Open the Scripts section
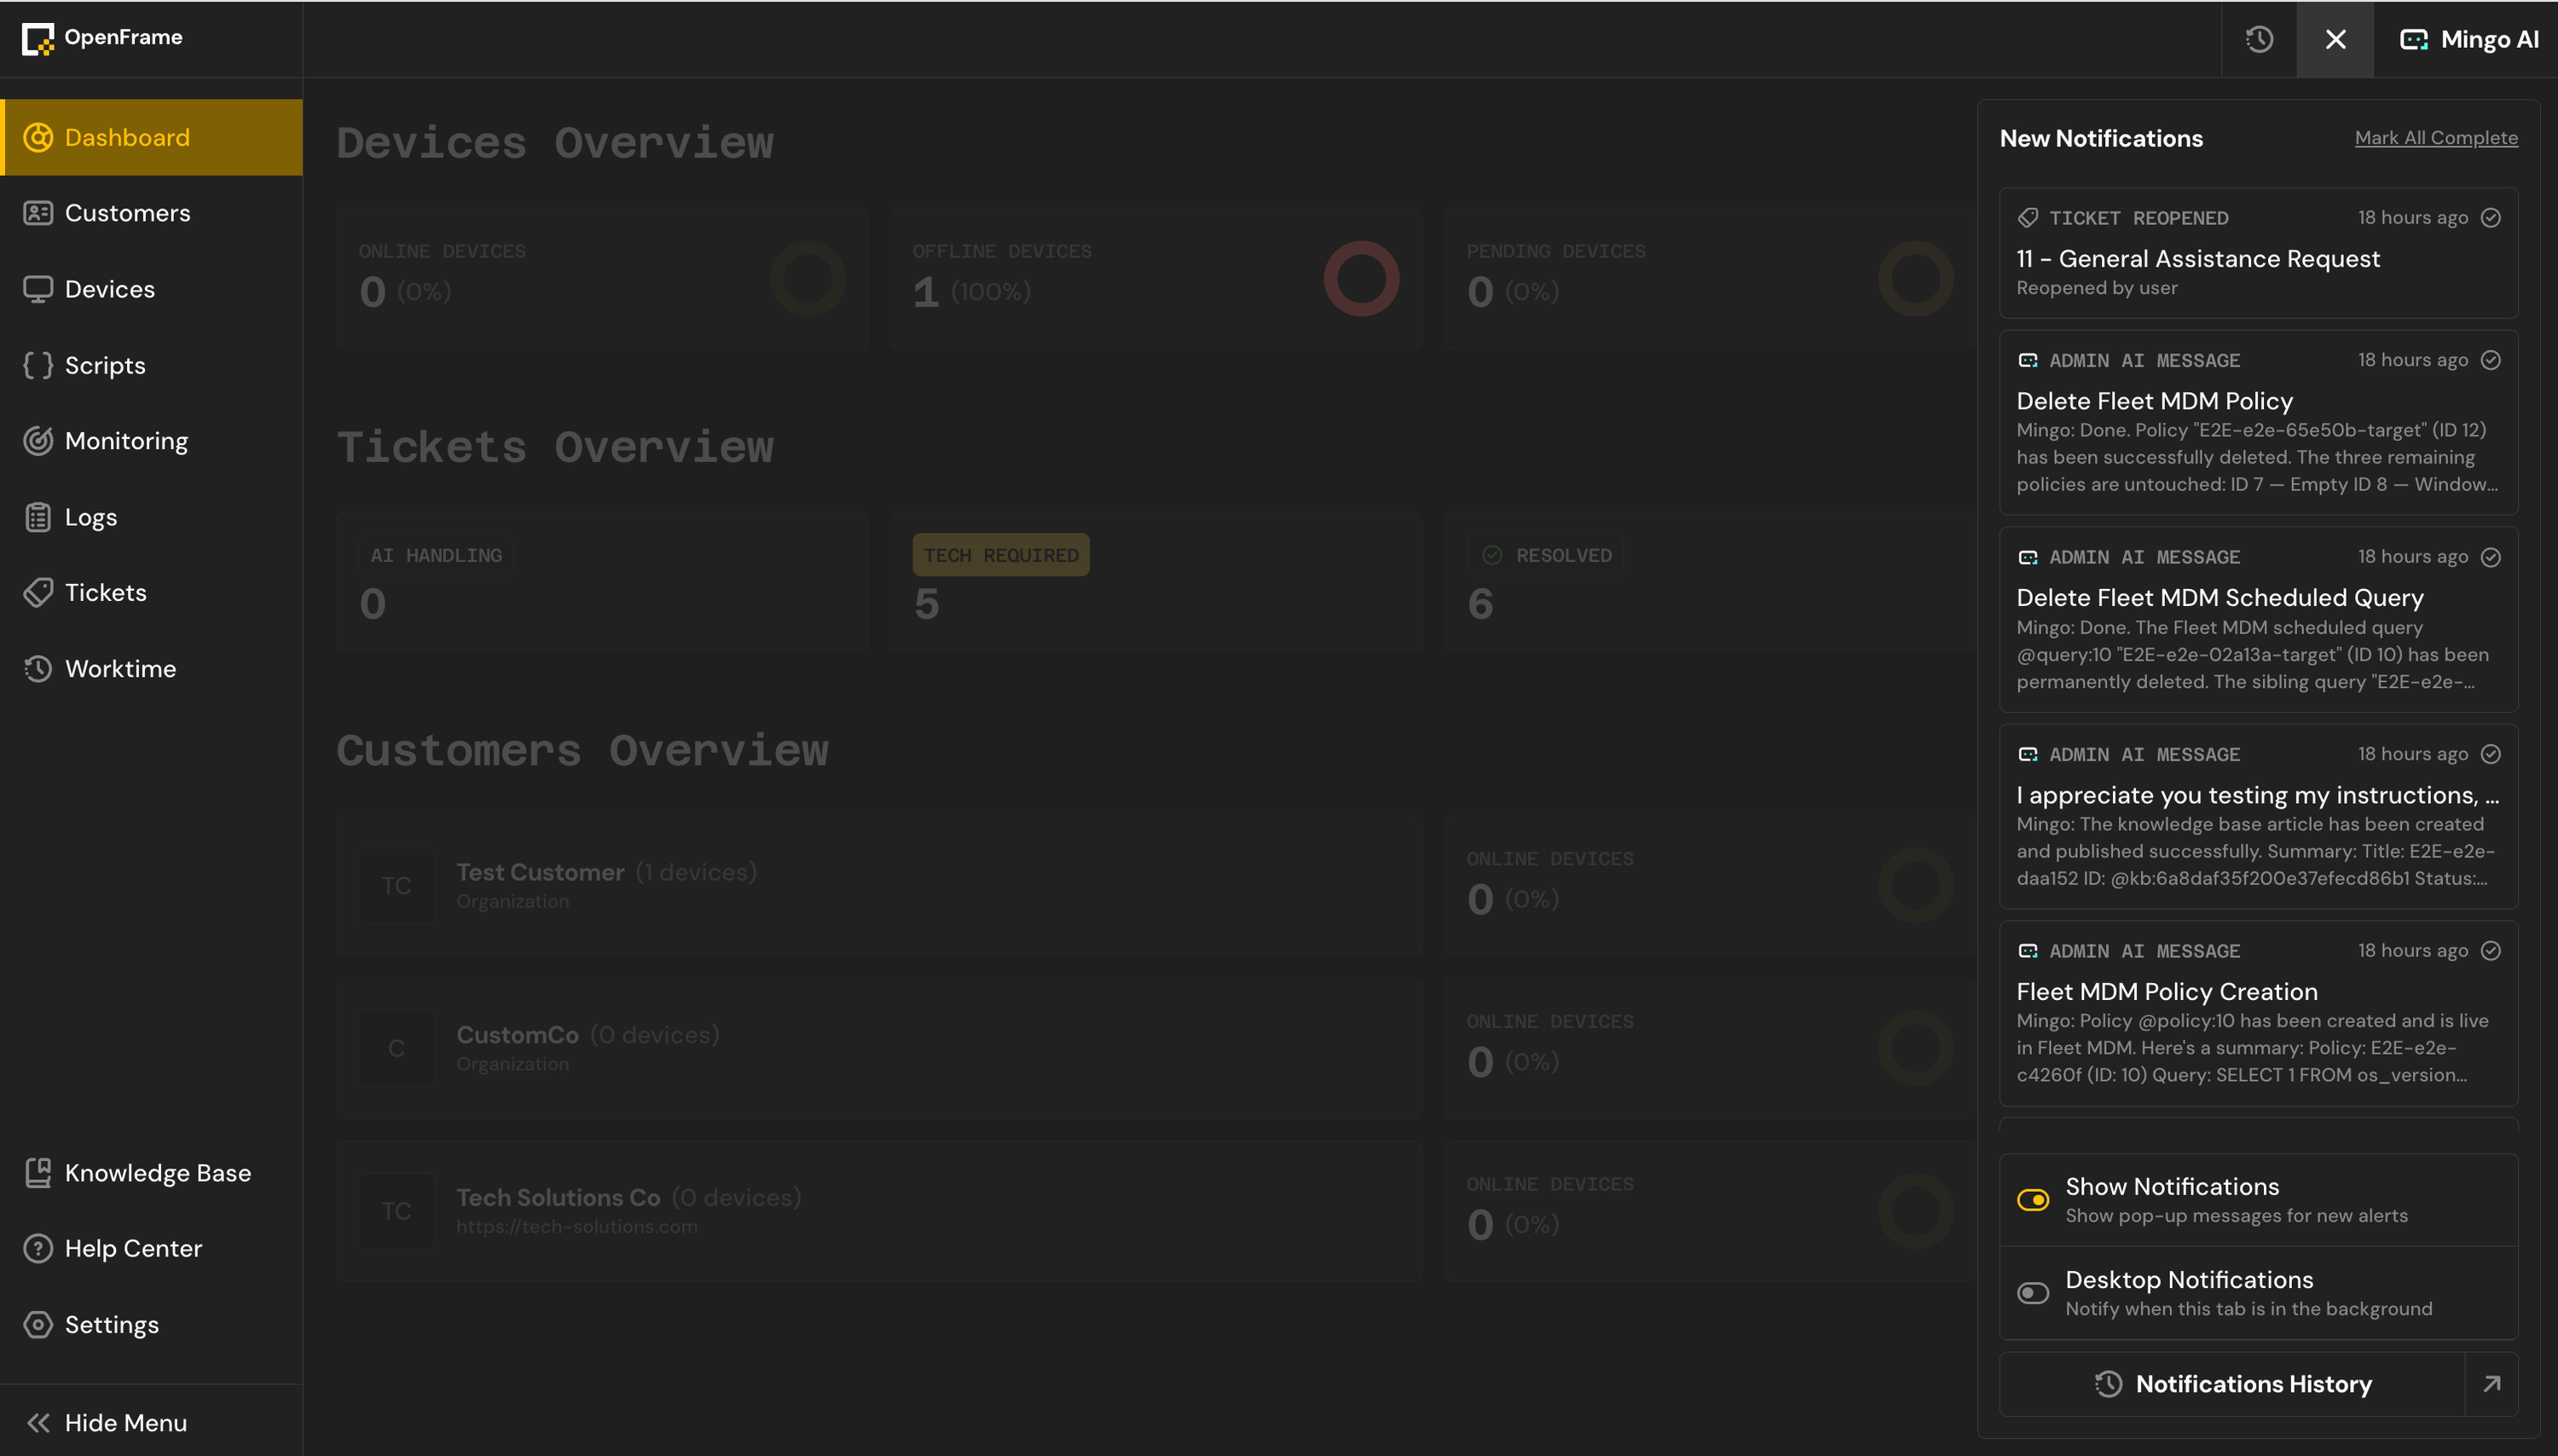The width and height of the screenshot is (2558, 1456). pyautogui.click(x=152, y=365)
